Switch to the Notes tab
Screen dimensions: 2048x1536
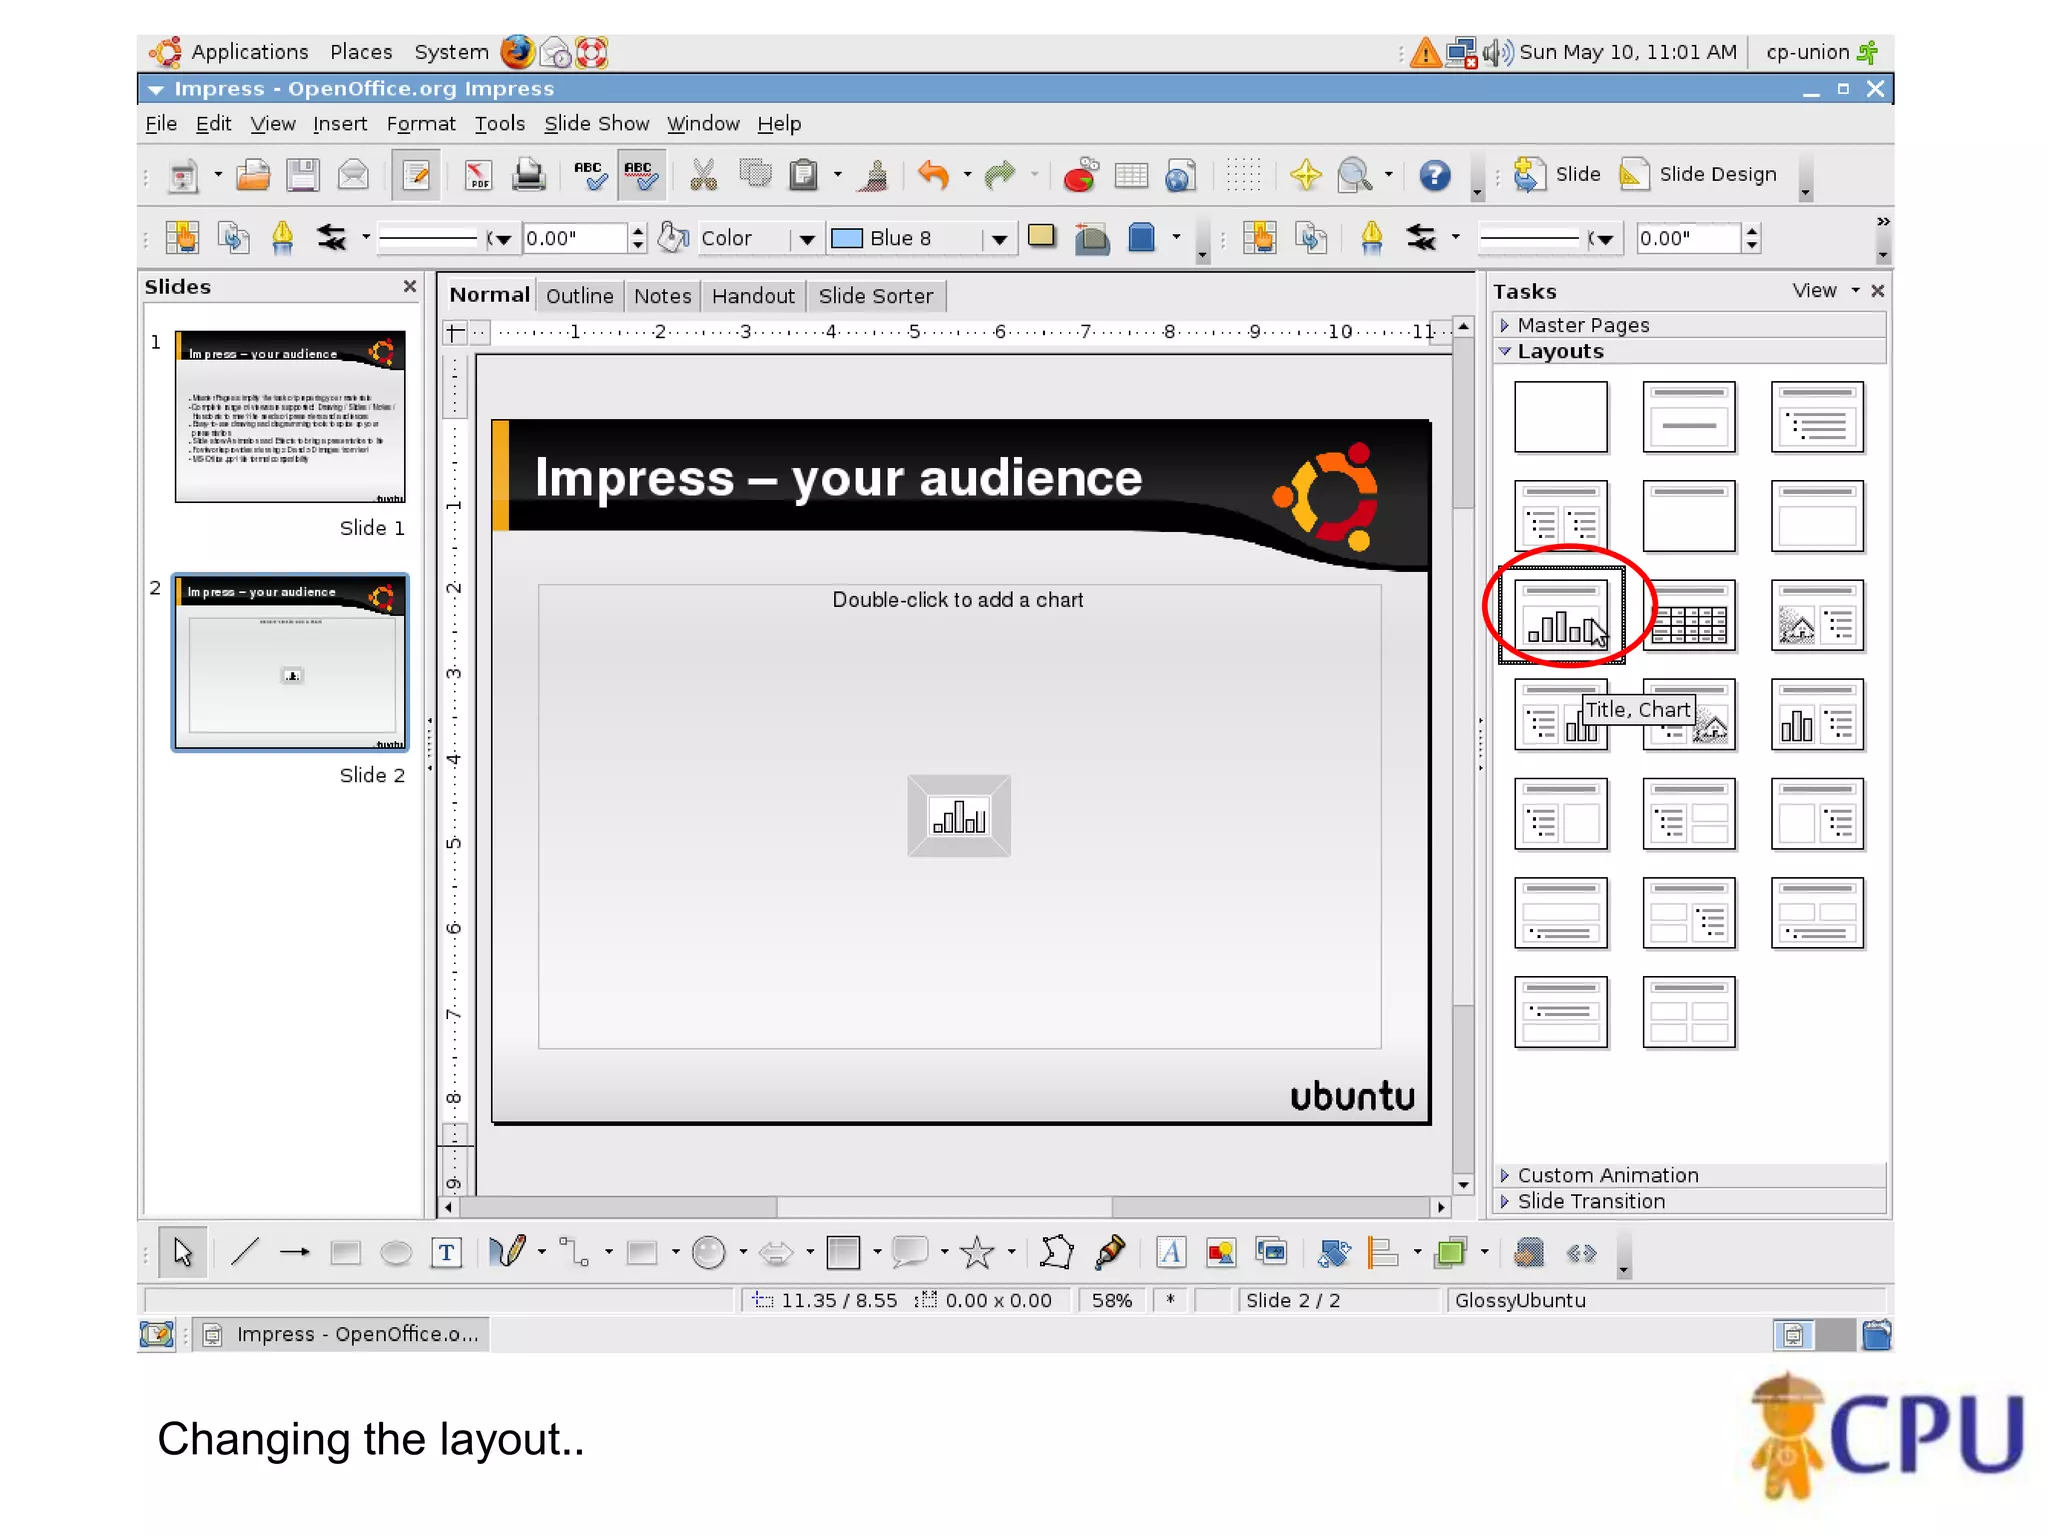click(x=662, y=296)
